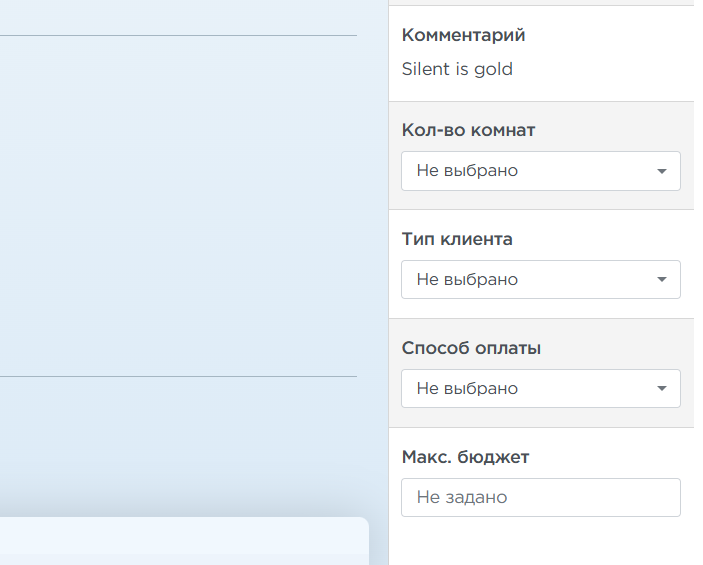Click the Тип клиента dropdown arrow
This screenshot has height=565, width=703.
(x=661, y=280)
